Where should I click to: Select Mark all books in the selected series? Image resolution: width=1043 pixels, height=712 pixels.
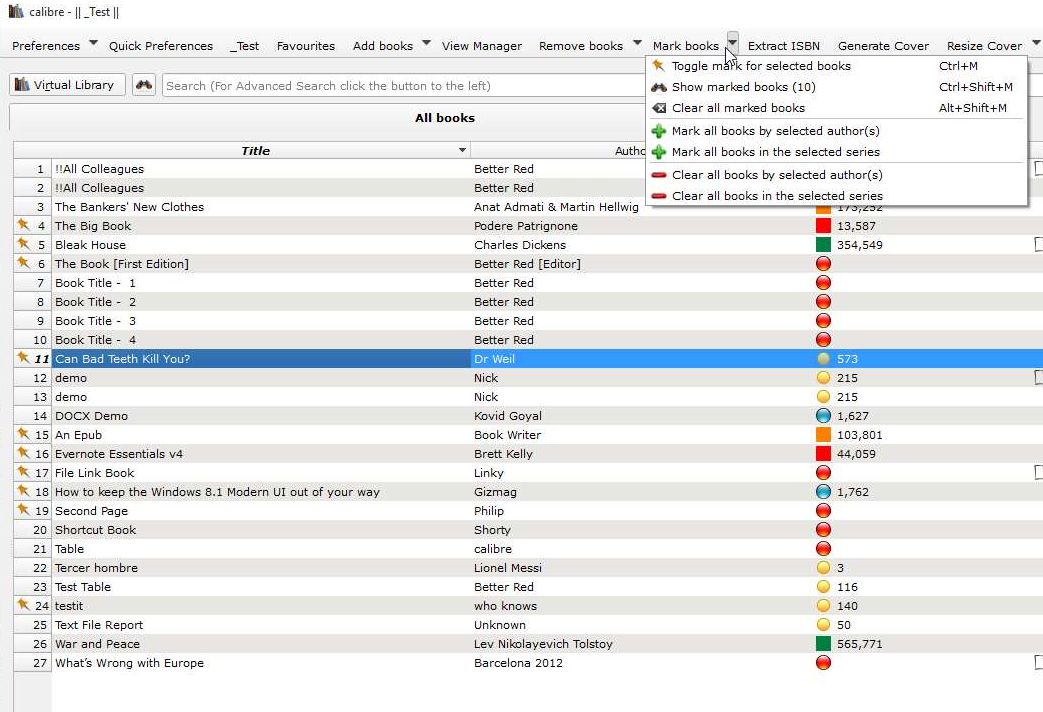coord(837,152)
